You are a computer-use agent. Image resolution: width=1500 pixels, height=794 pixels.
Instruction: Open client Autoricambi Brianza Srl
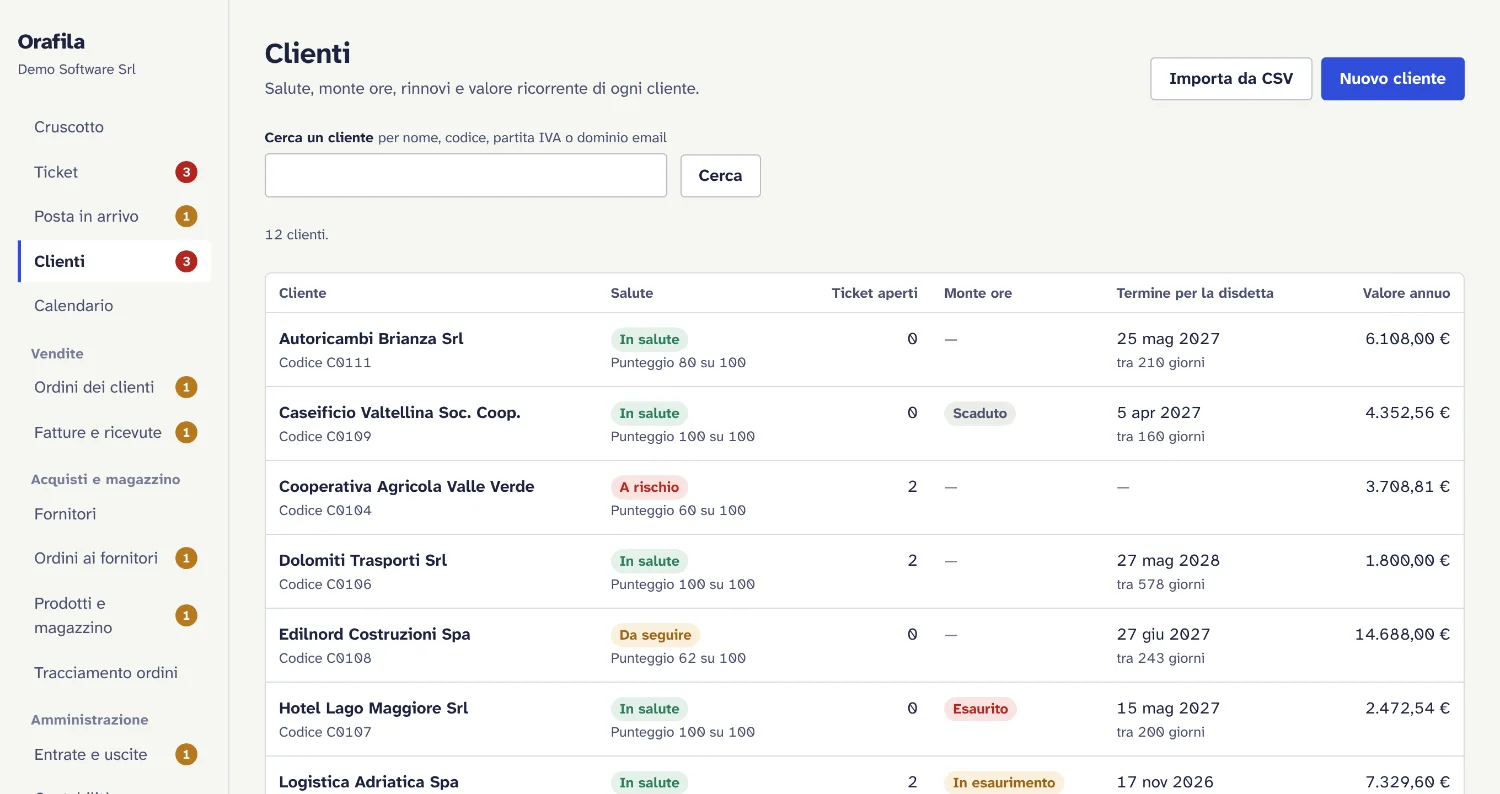[x=371, y=338]
